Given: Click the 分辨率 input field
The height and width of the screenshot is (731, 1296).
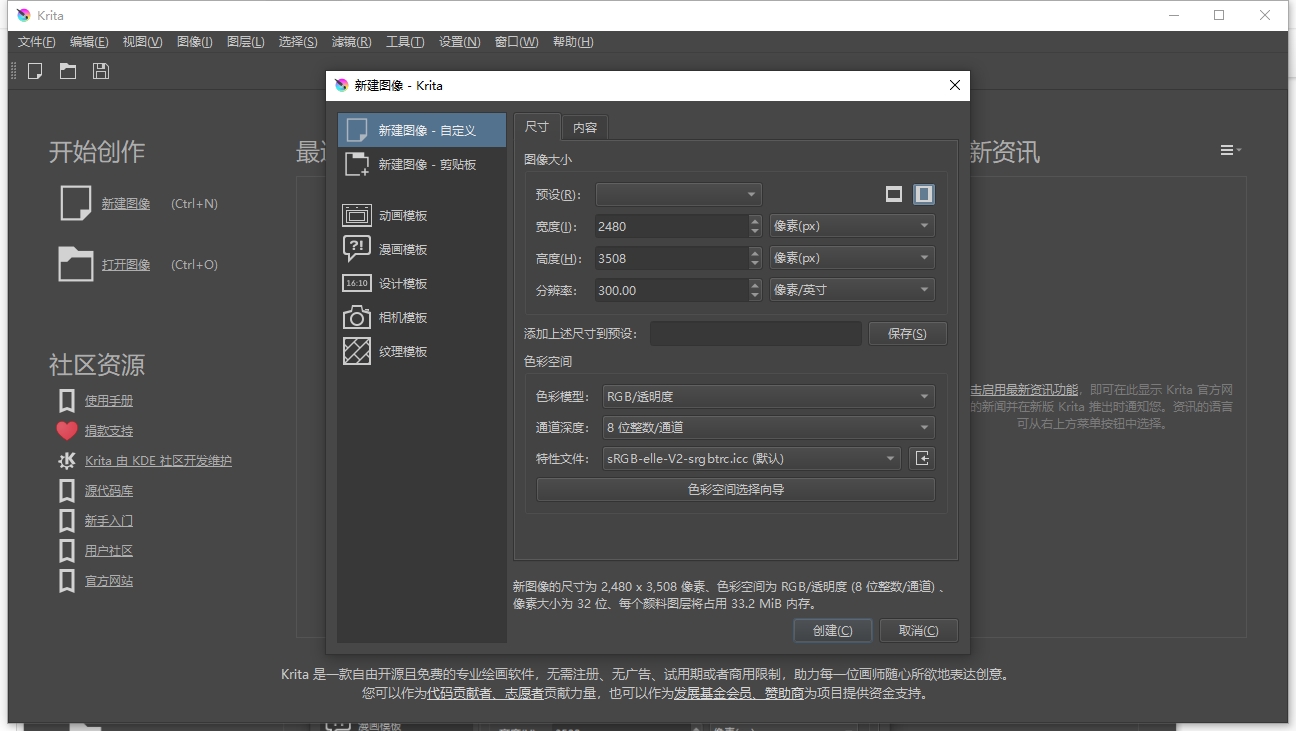Looking at the screenshot, I should click(671, 290).
